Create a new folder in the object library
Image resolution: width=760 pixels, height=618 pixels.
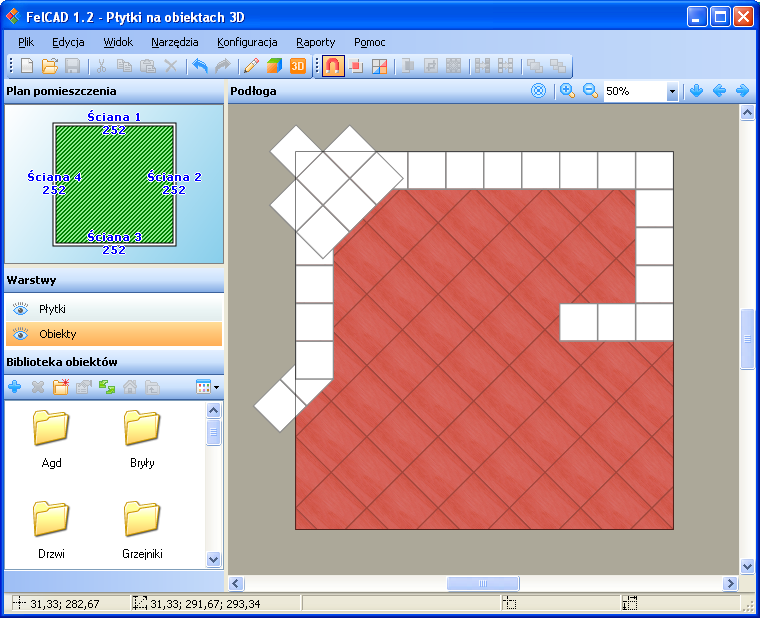(60, 386)
